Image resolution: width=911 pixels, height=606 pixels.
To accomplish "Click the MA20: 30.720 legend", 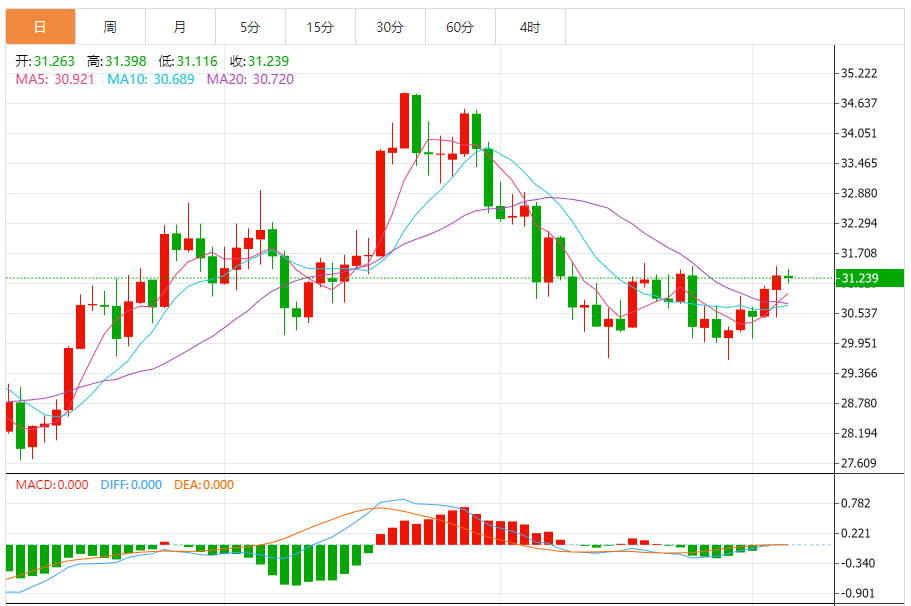I will tap(250, 79).
